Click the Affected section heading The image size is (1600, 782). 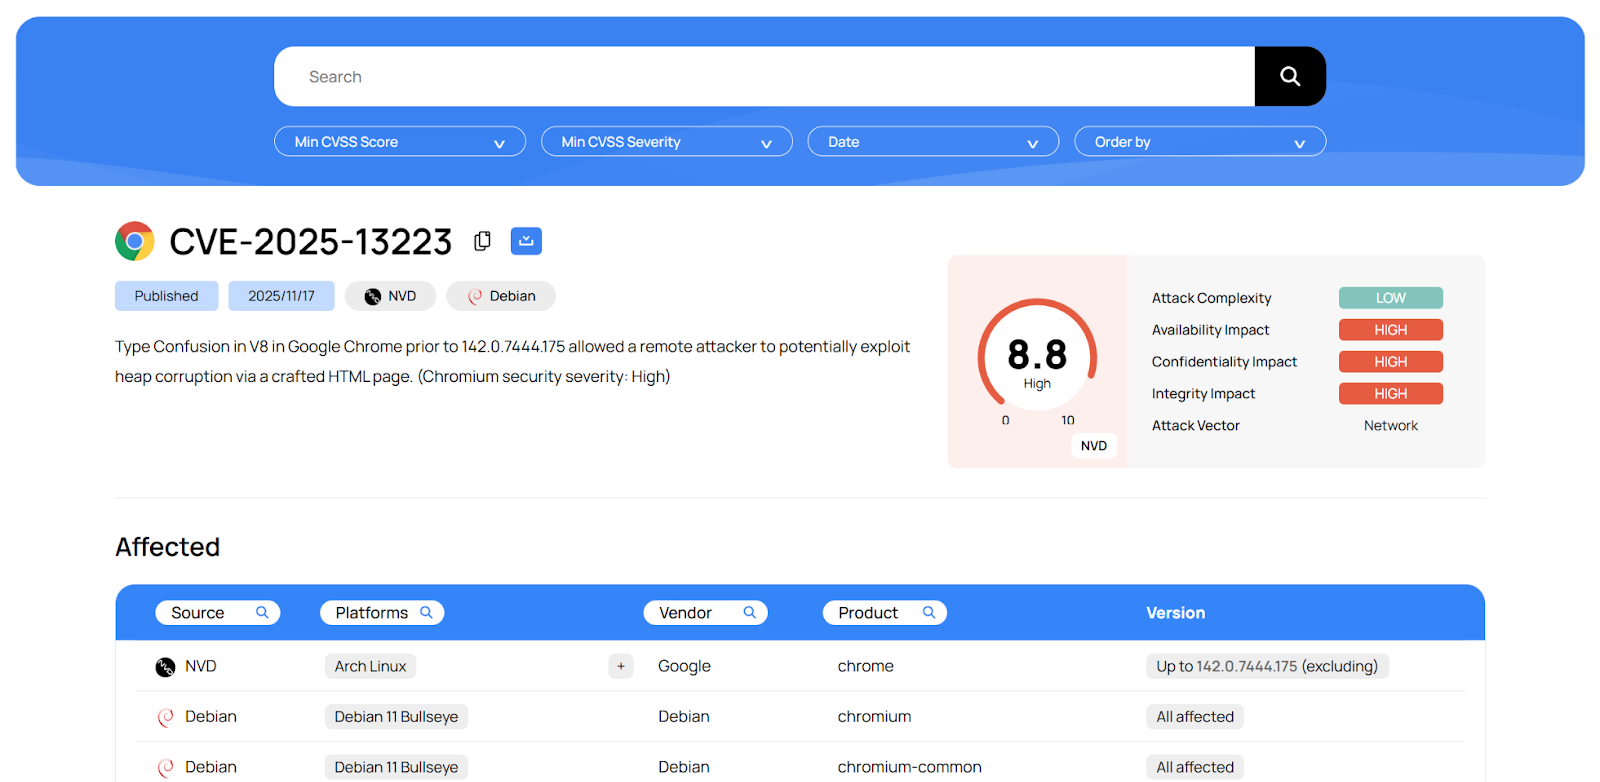[x=167, y=547]
